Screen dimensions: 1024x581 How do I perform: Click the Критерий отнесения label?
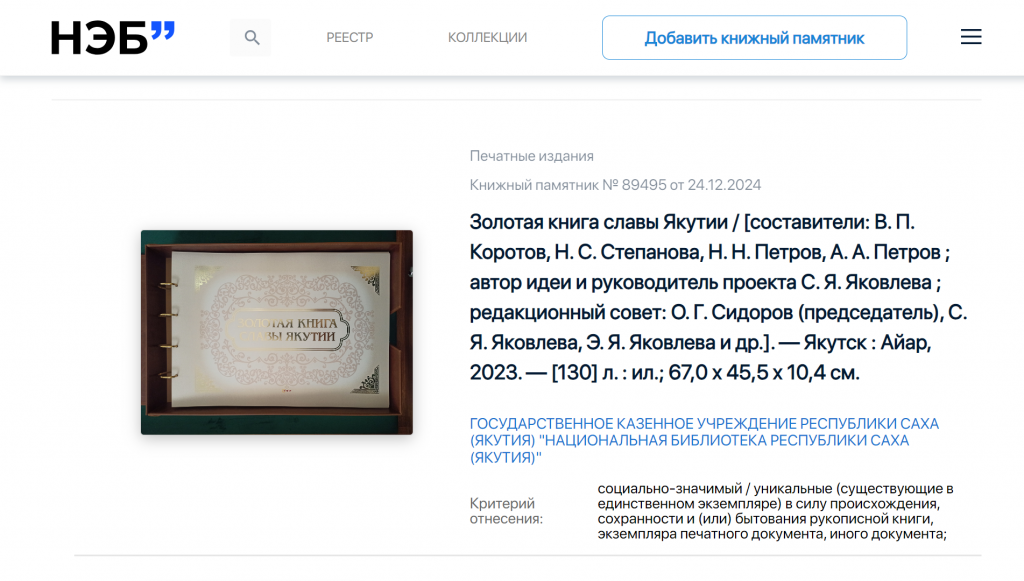click(x=506, y=510)
